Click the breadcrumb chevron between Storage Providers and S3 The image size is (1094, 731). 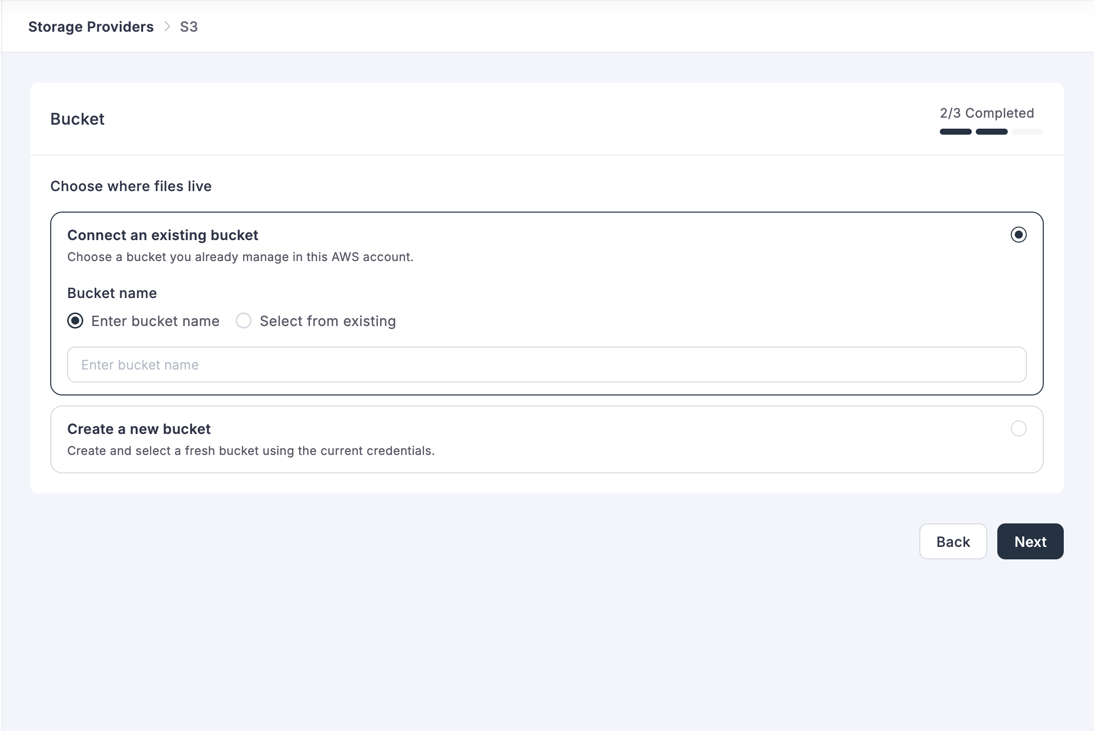(x=166, y=26)
